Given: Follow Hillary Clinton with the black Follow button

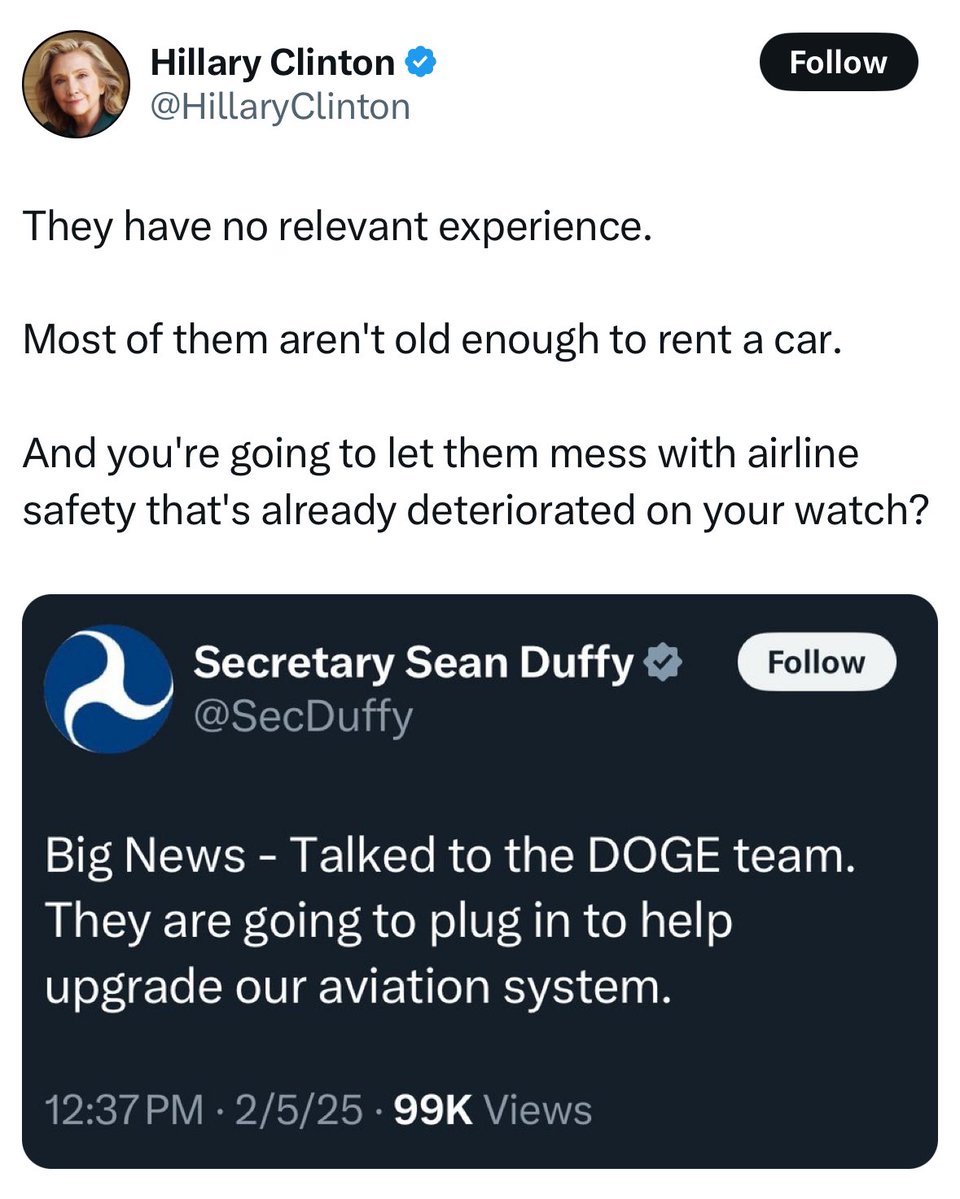Looking at the screenshot, I should click(x=838, y=63).
